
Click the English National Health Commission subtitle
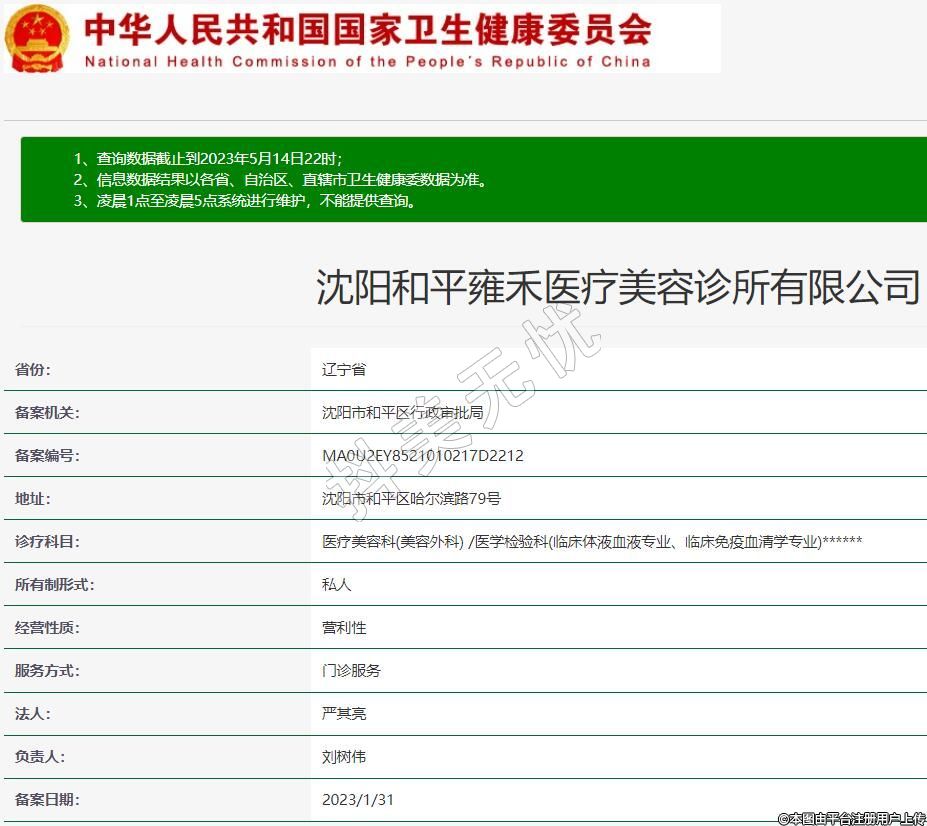(x=367, y=62)
